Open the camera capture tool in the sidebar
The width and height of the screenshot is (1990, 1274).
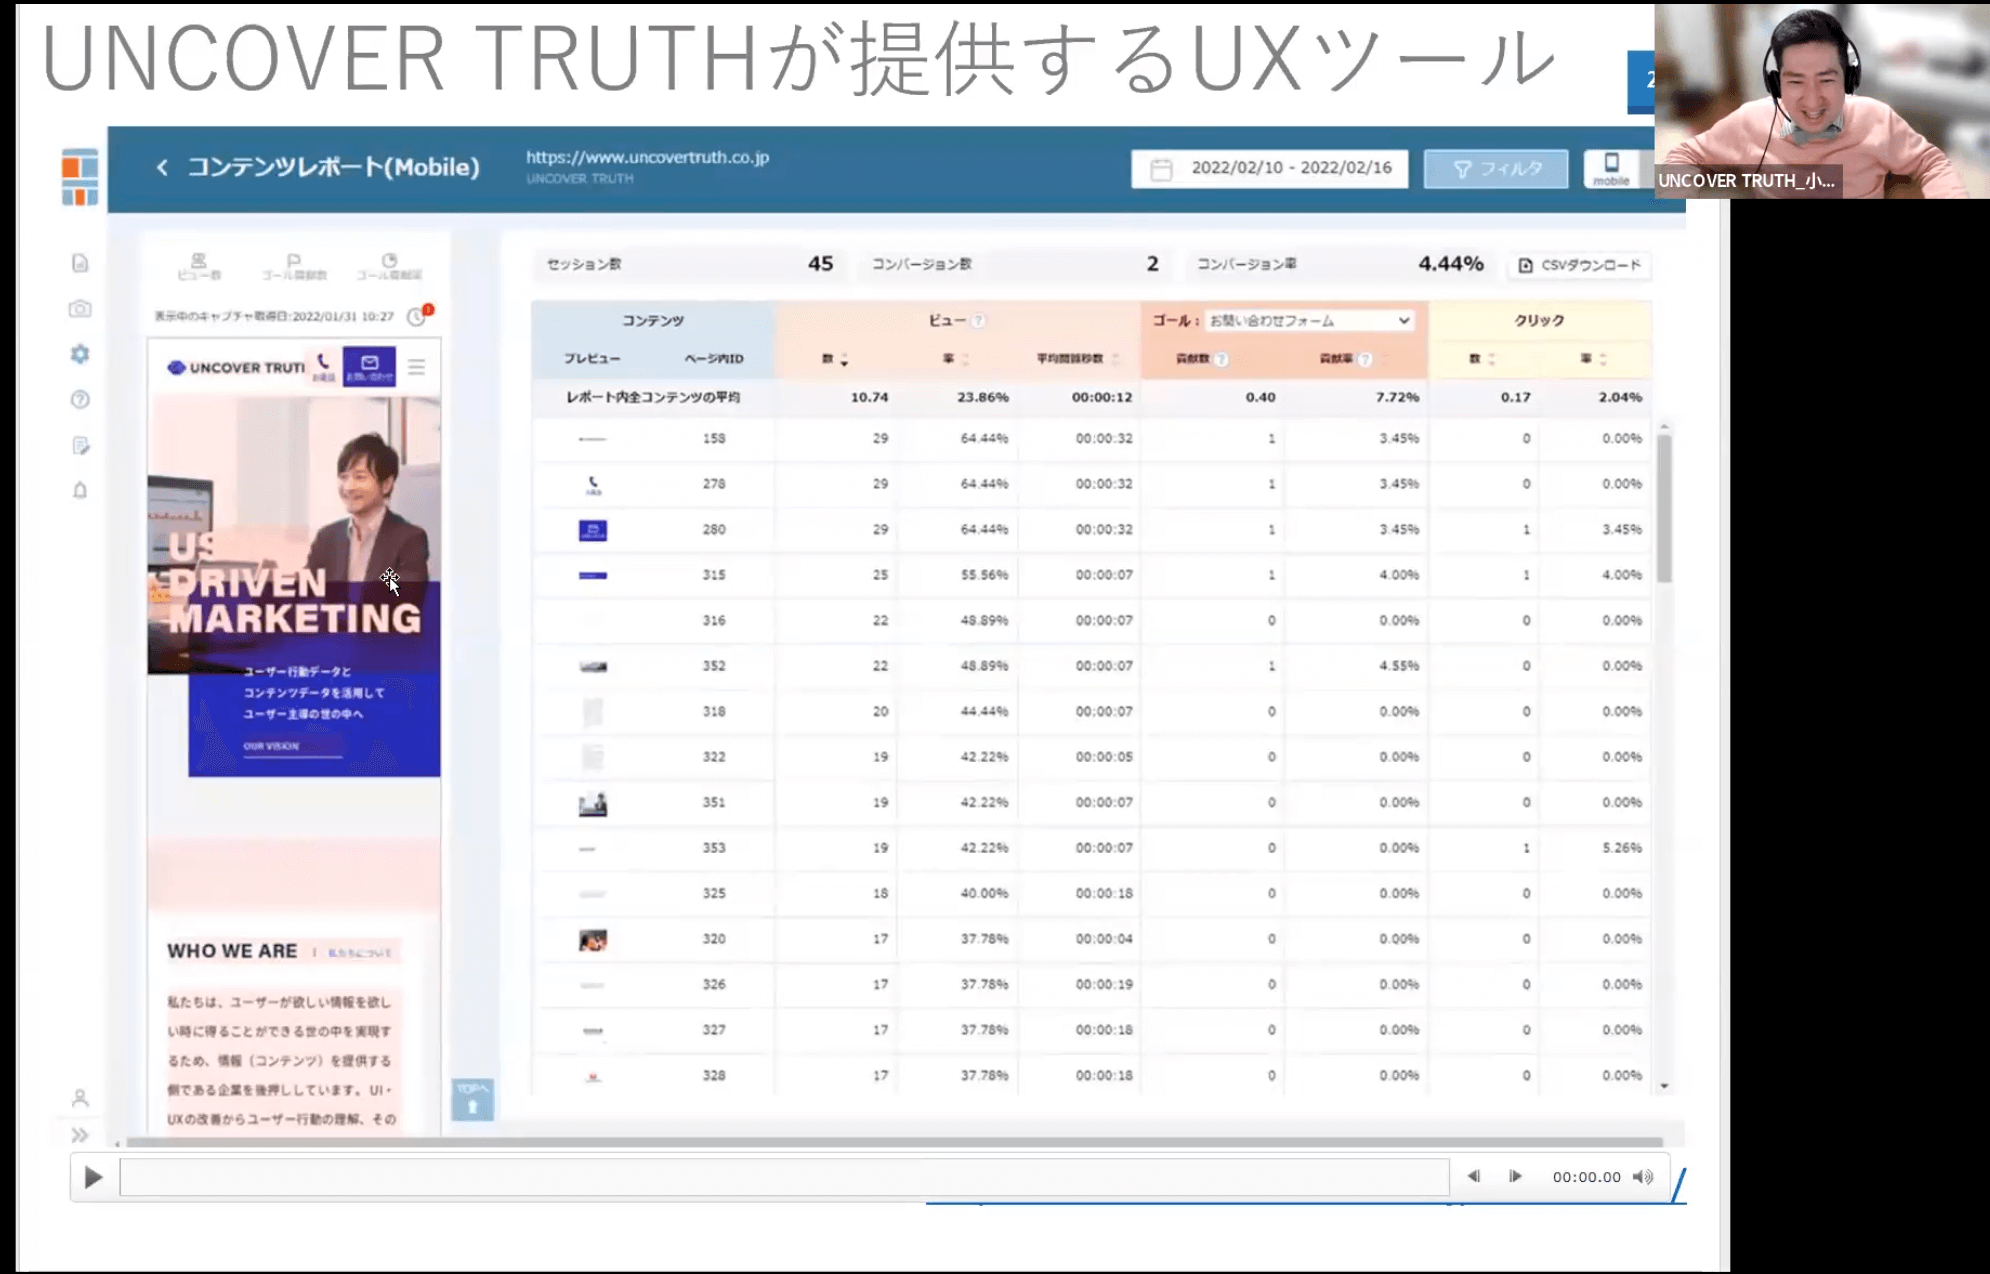coord(80,309)
